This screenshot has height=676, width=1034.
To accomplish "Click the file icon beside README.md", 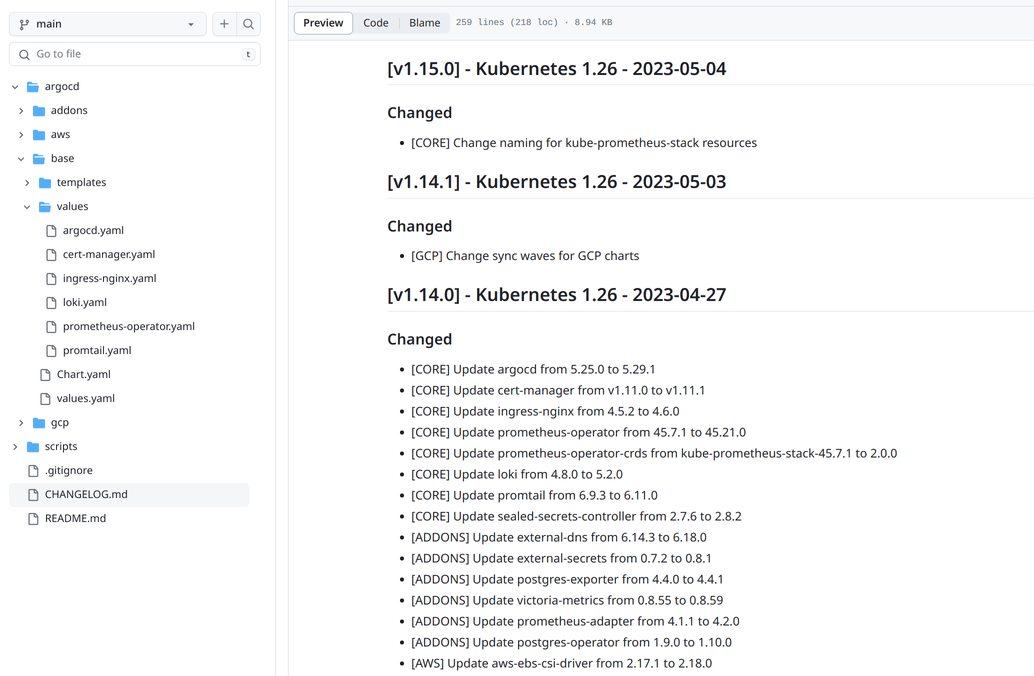I will coord(34,518).
